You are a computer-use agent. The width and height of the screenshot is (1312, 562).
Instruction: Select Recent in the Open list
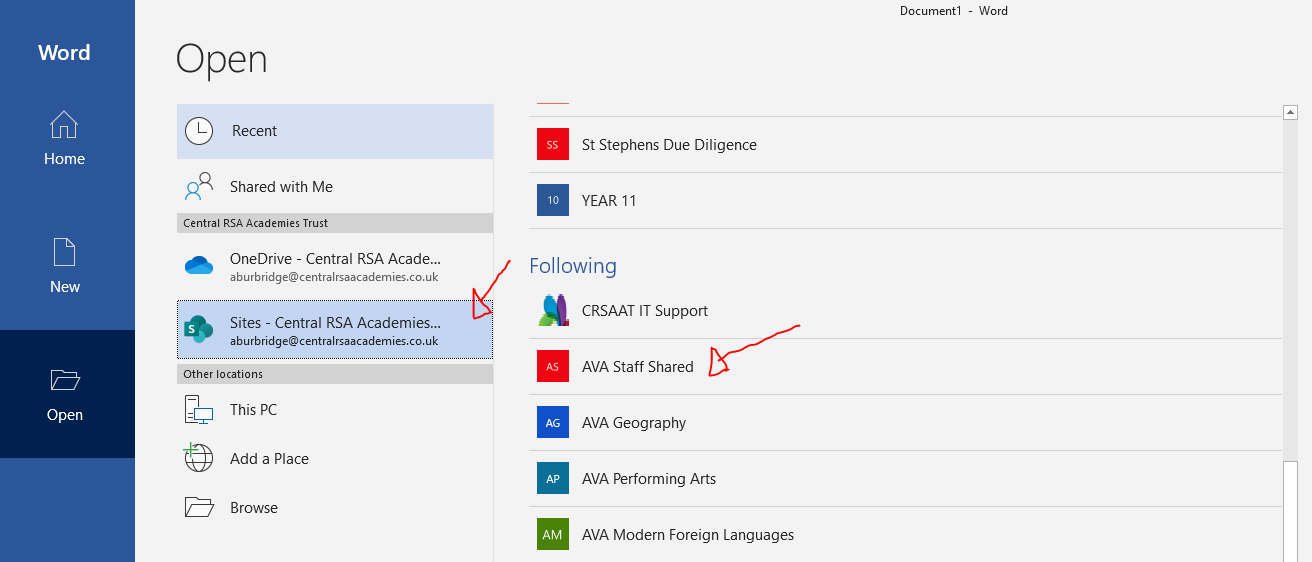(335, 131)
